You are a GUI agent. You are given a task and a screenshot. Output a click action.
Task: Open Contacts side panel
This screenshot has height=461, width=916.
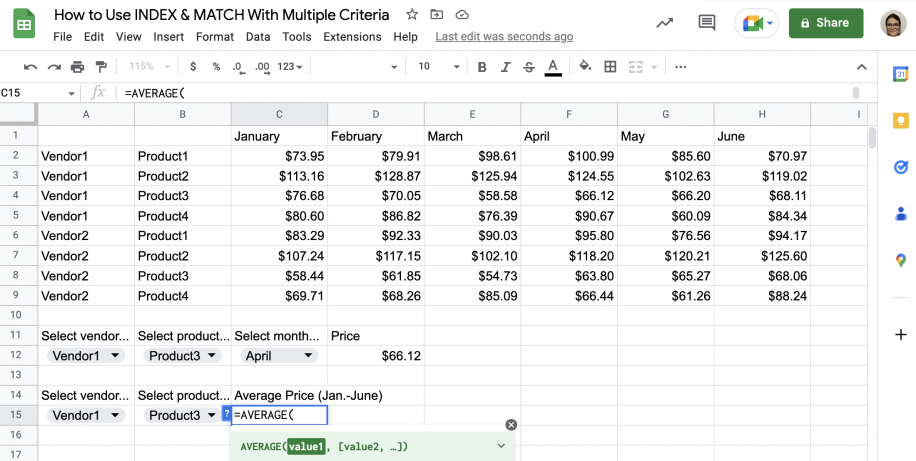[900, 214]
